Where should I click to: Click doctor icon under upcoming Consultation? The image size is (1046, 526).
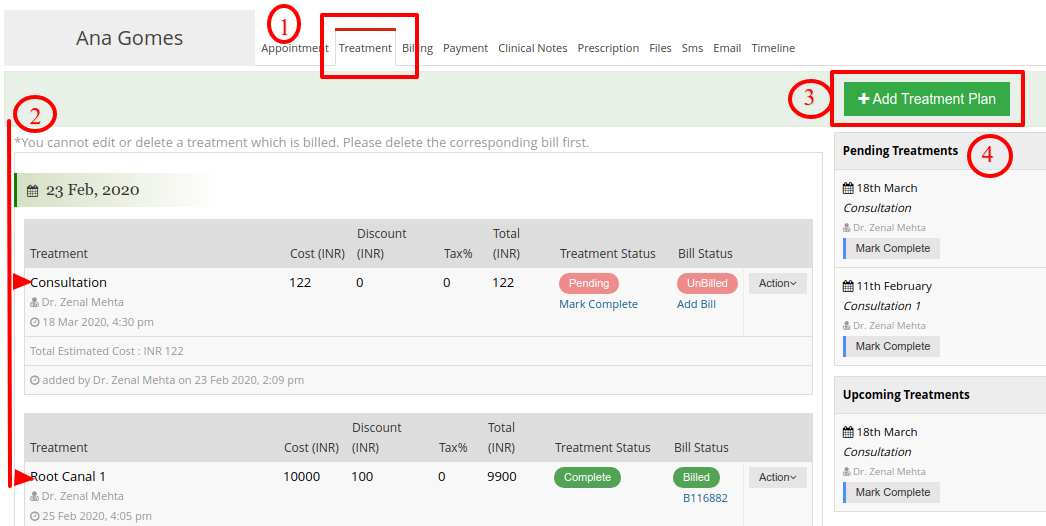[x=847, y=472]
